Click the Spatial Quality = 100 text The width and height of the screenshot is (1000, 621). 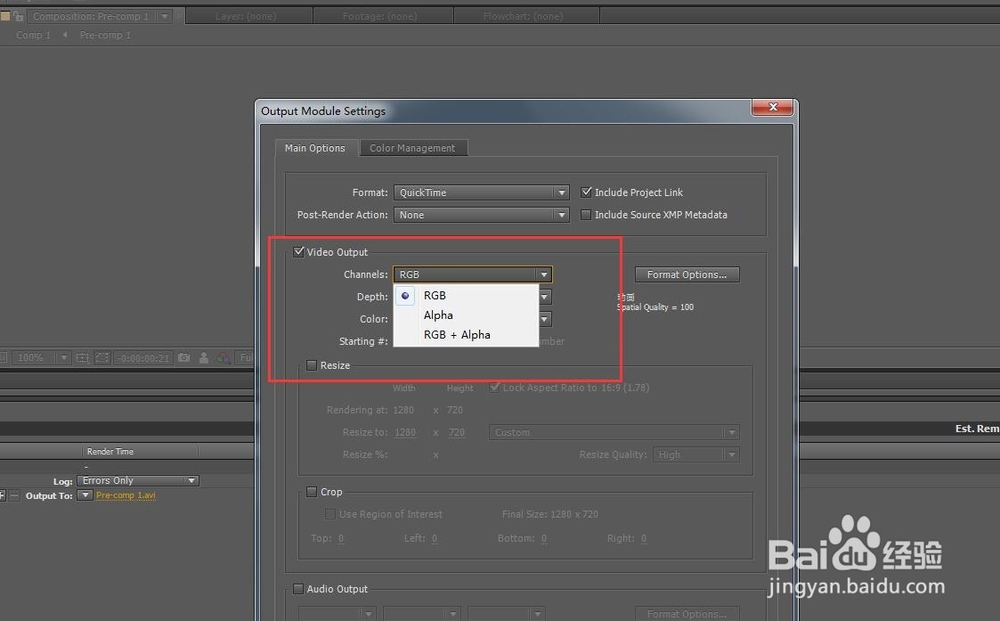(655, 307)
